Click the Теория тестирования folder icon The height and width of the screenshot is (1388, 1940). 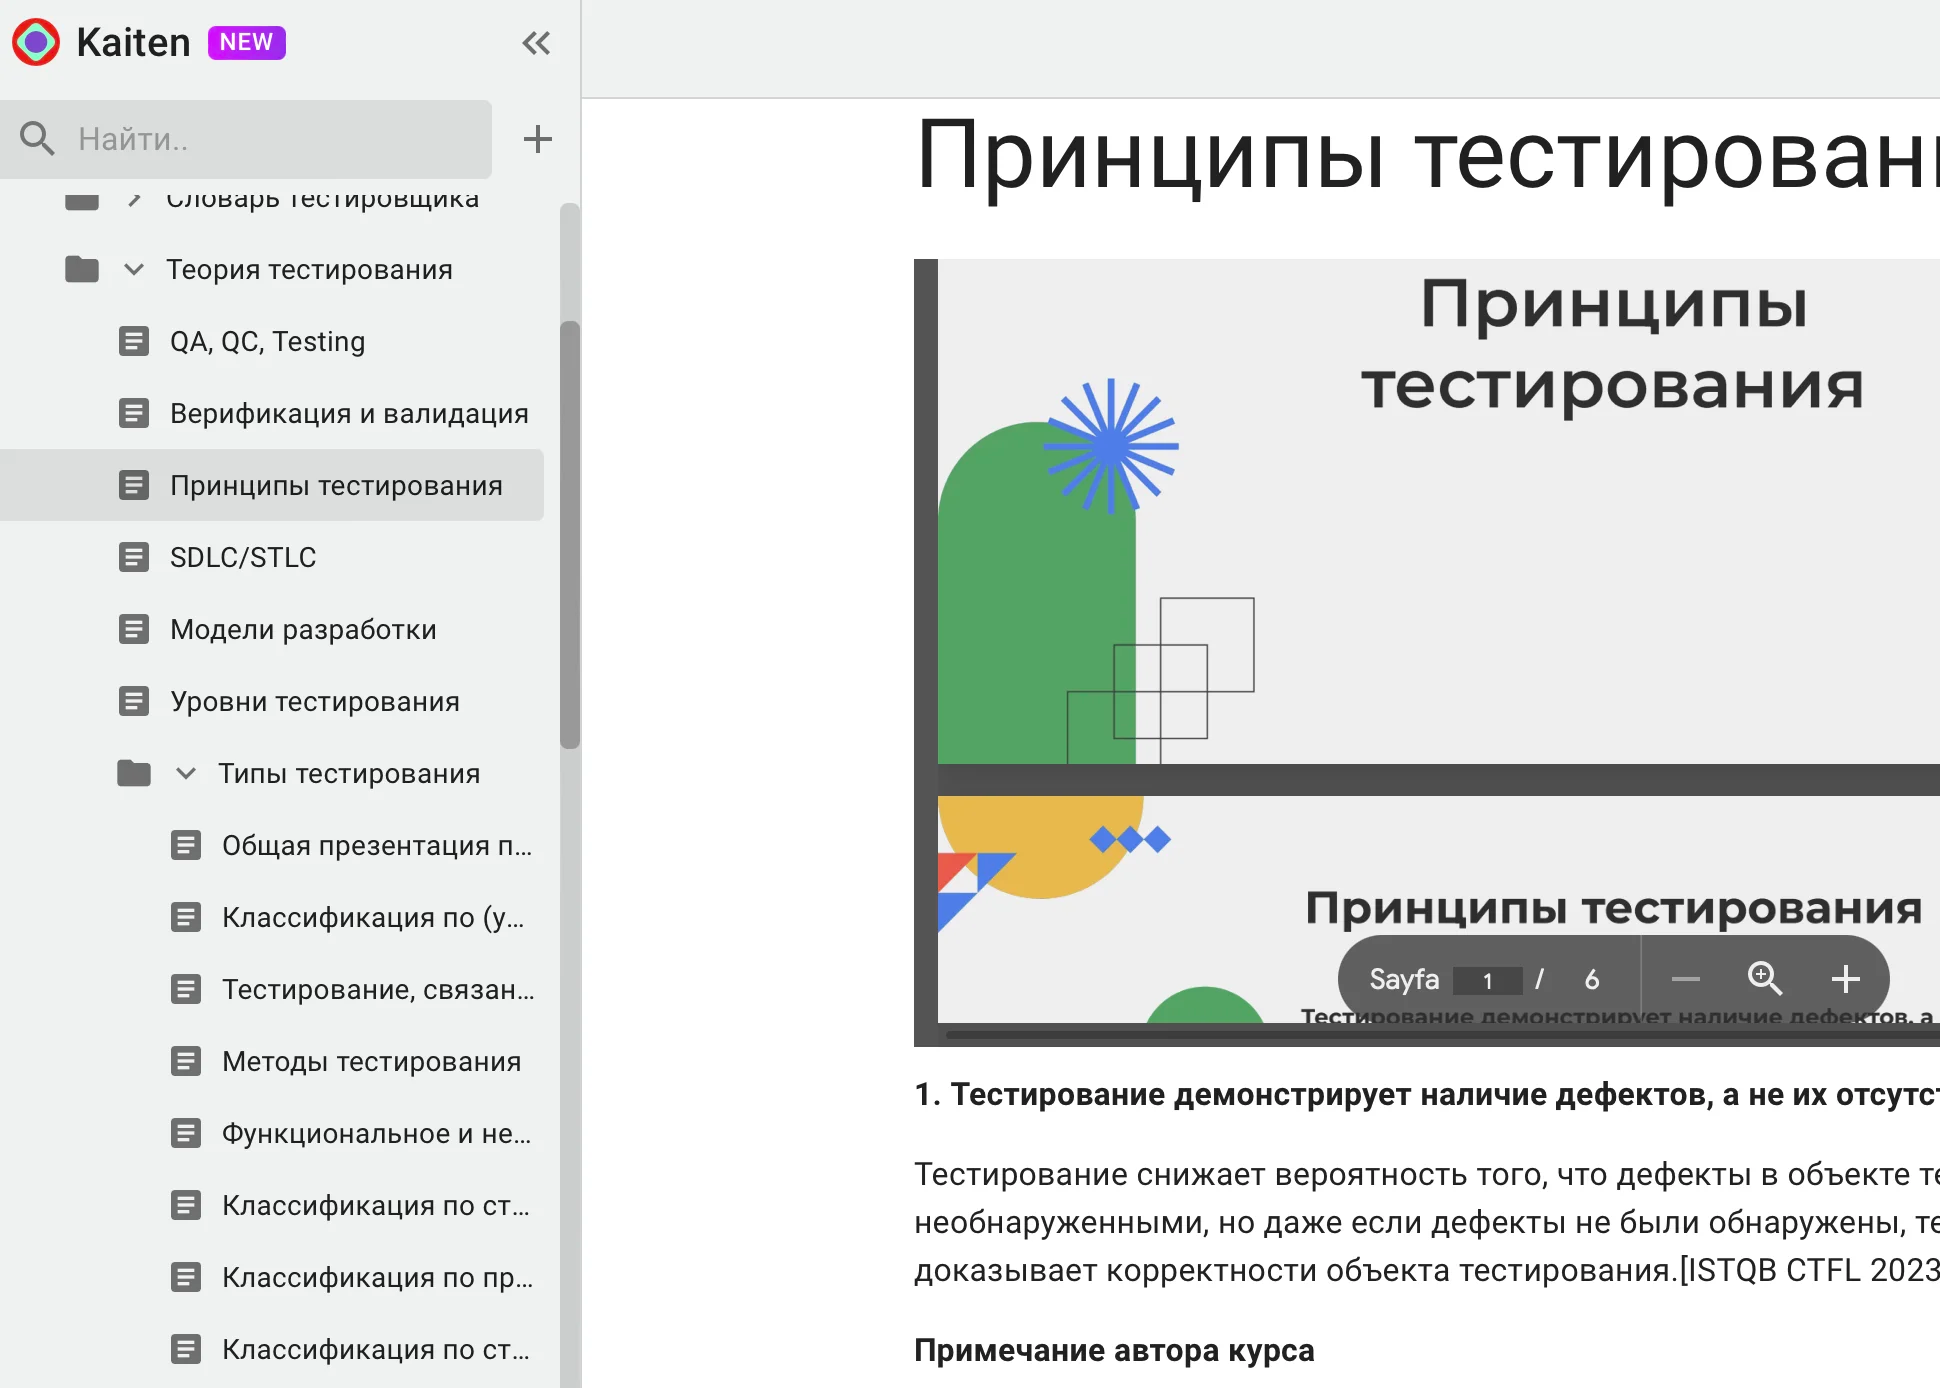click(82, 270)
